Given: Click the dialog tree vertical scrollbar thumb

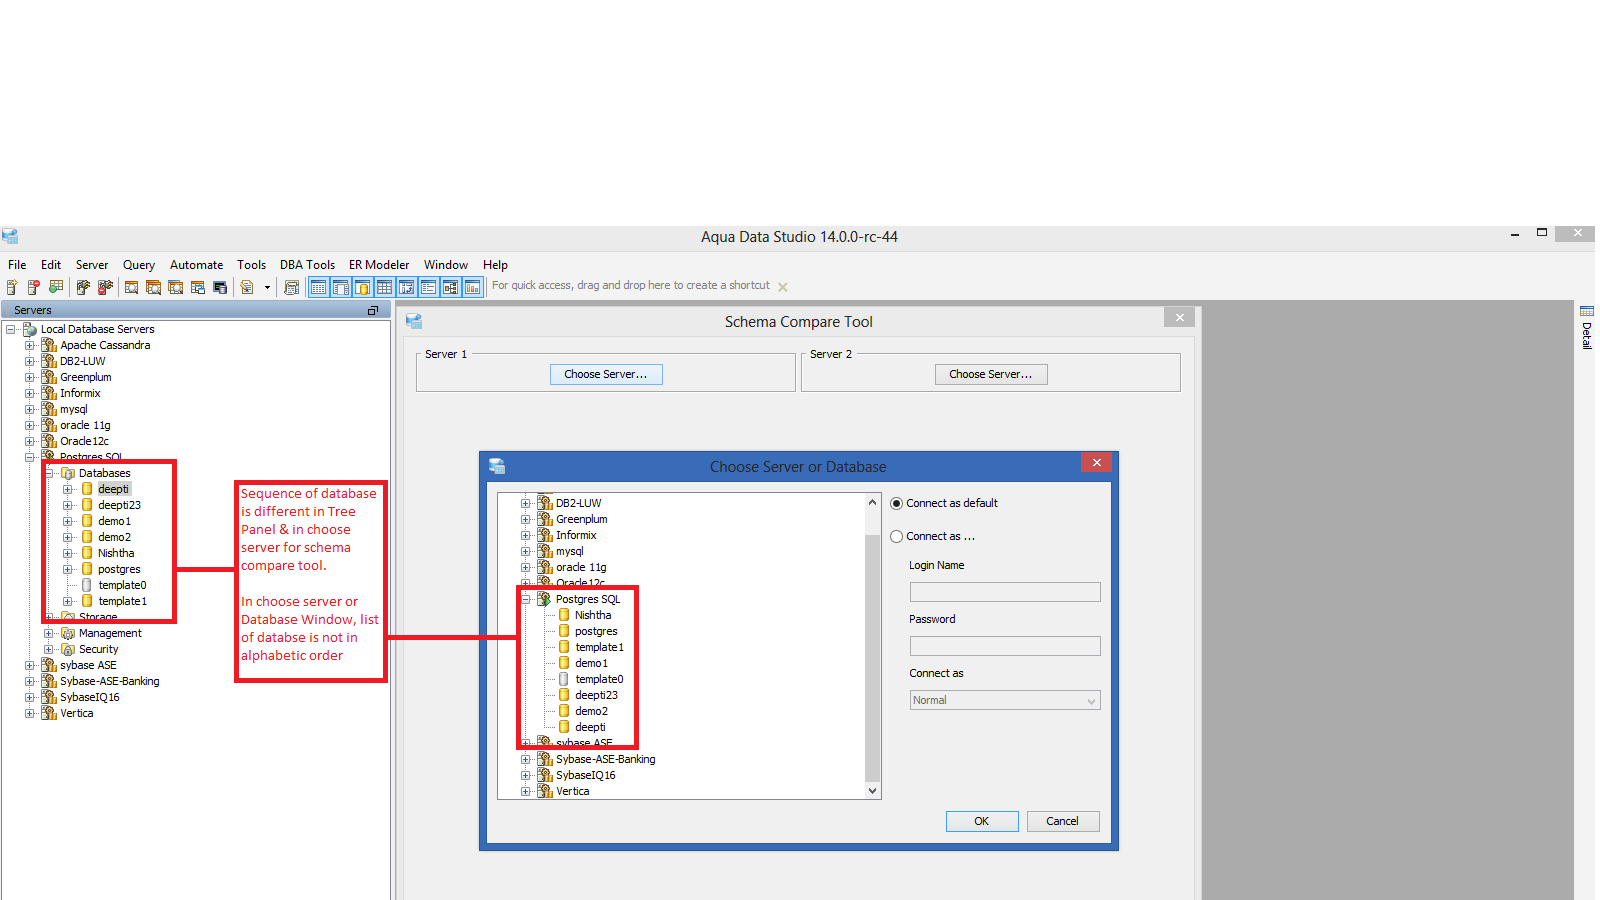Looking at the screenshot, I should click(872, 657).
